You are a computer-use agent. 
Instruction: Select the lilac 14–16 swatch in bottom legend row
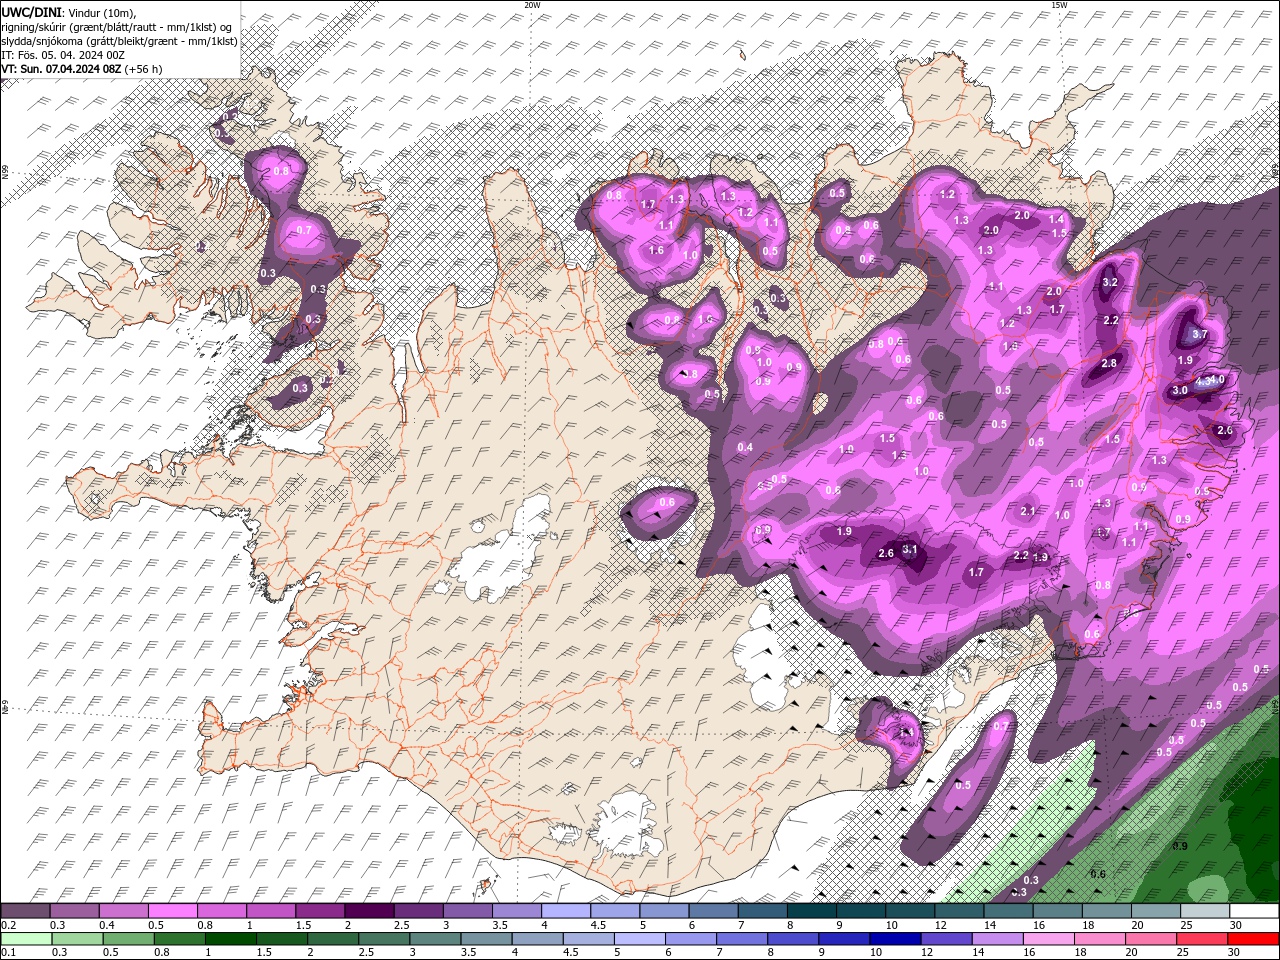point(998,938)
